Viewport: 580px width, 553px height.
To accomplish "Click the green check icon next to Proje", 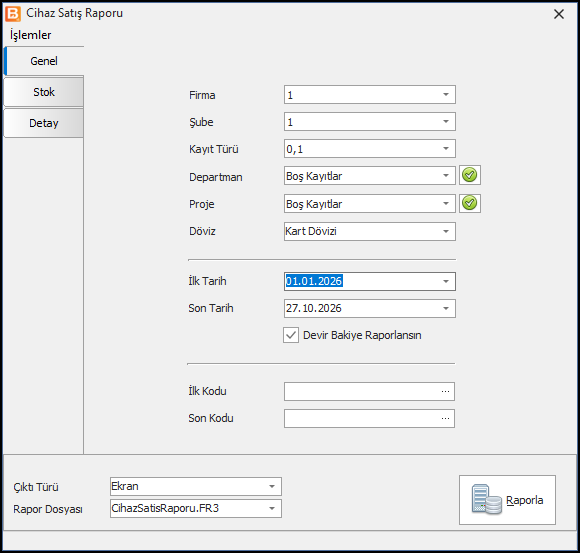I will [x=470, y=203].
